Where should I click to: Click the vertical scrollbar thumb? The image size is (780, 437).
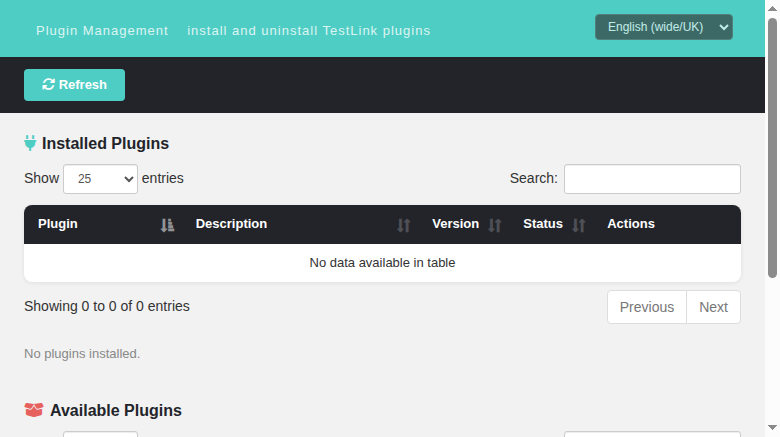(772, 148)
